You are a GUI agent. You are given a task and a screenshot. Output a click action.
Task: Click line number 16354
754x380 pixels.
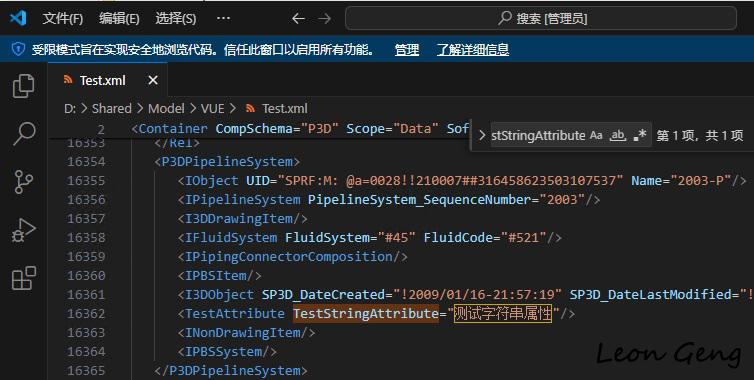pos(86,162)
